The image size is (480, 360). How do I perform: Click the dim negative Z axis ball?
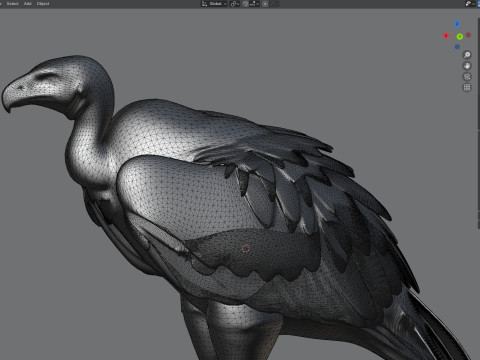tap(457, 47)
